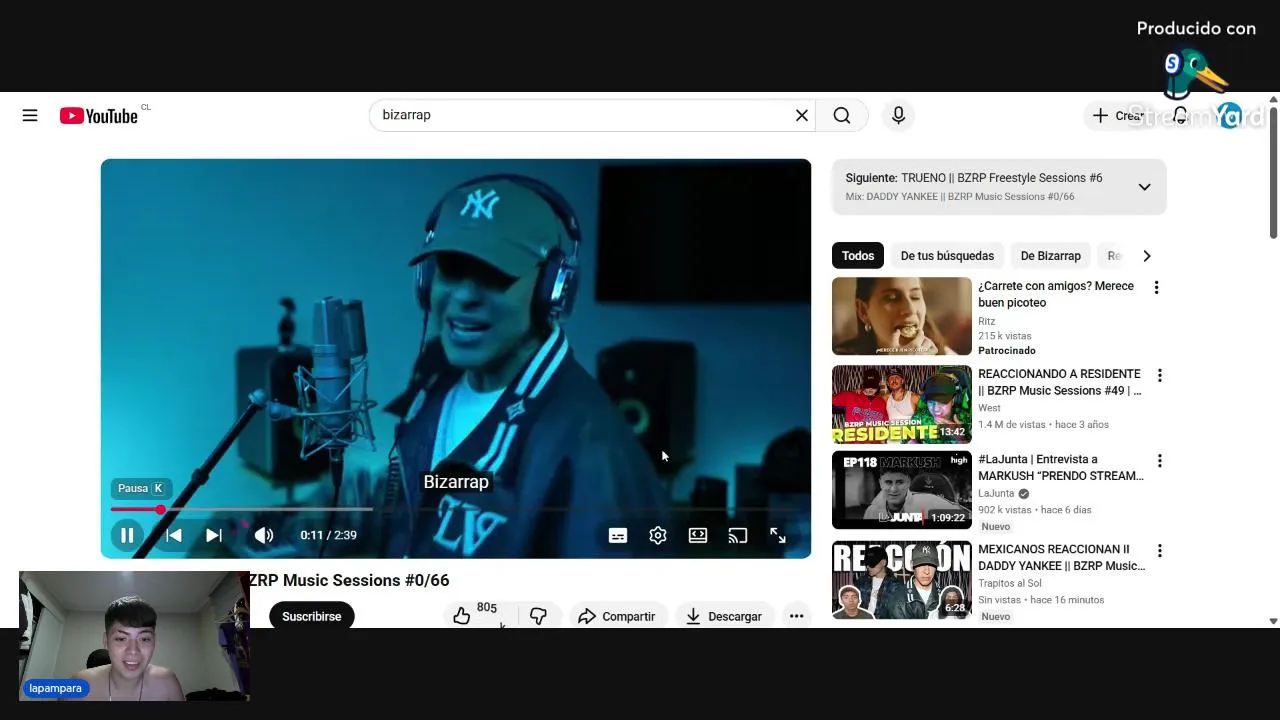The height and width of the screenshot is (720, 1280).
Task: Skip to next video in player
Action: click(x=213, y=535)
